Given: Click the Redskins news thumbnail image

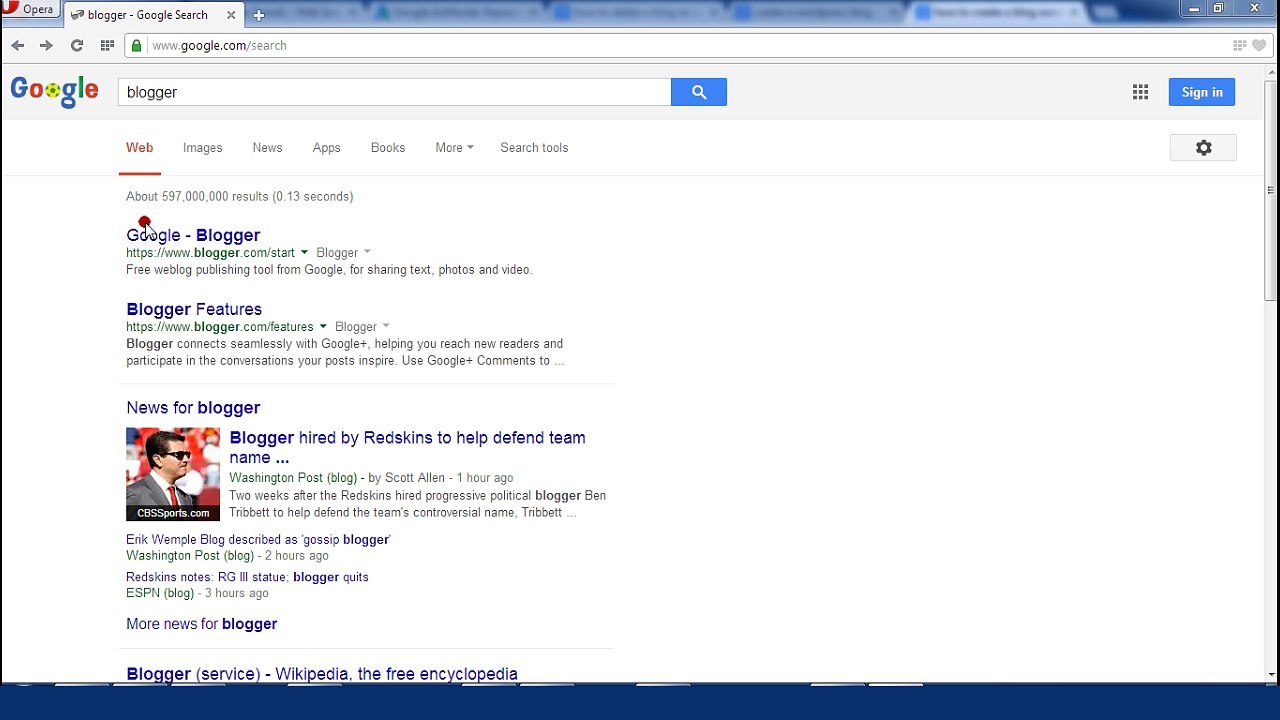Looking at the screenshot, I should click(173, 474).
